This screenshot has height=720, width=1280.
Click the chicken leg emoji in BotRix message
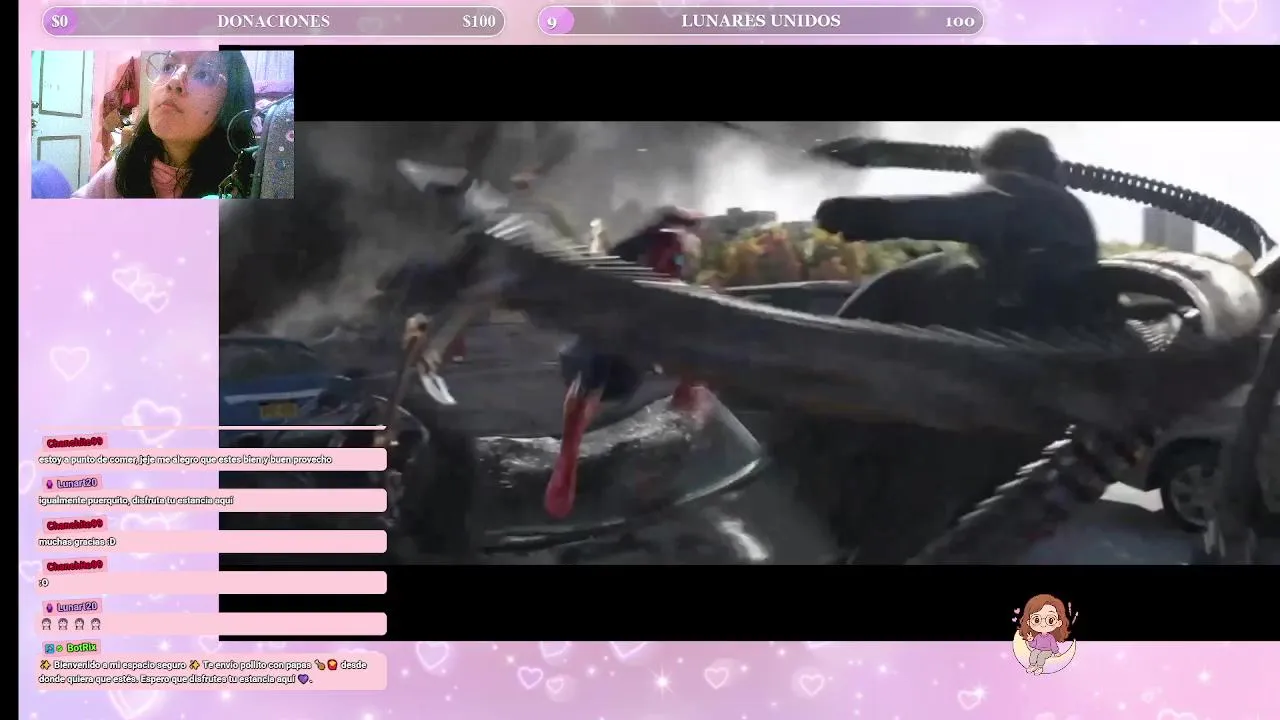point(319,665)
